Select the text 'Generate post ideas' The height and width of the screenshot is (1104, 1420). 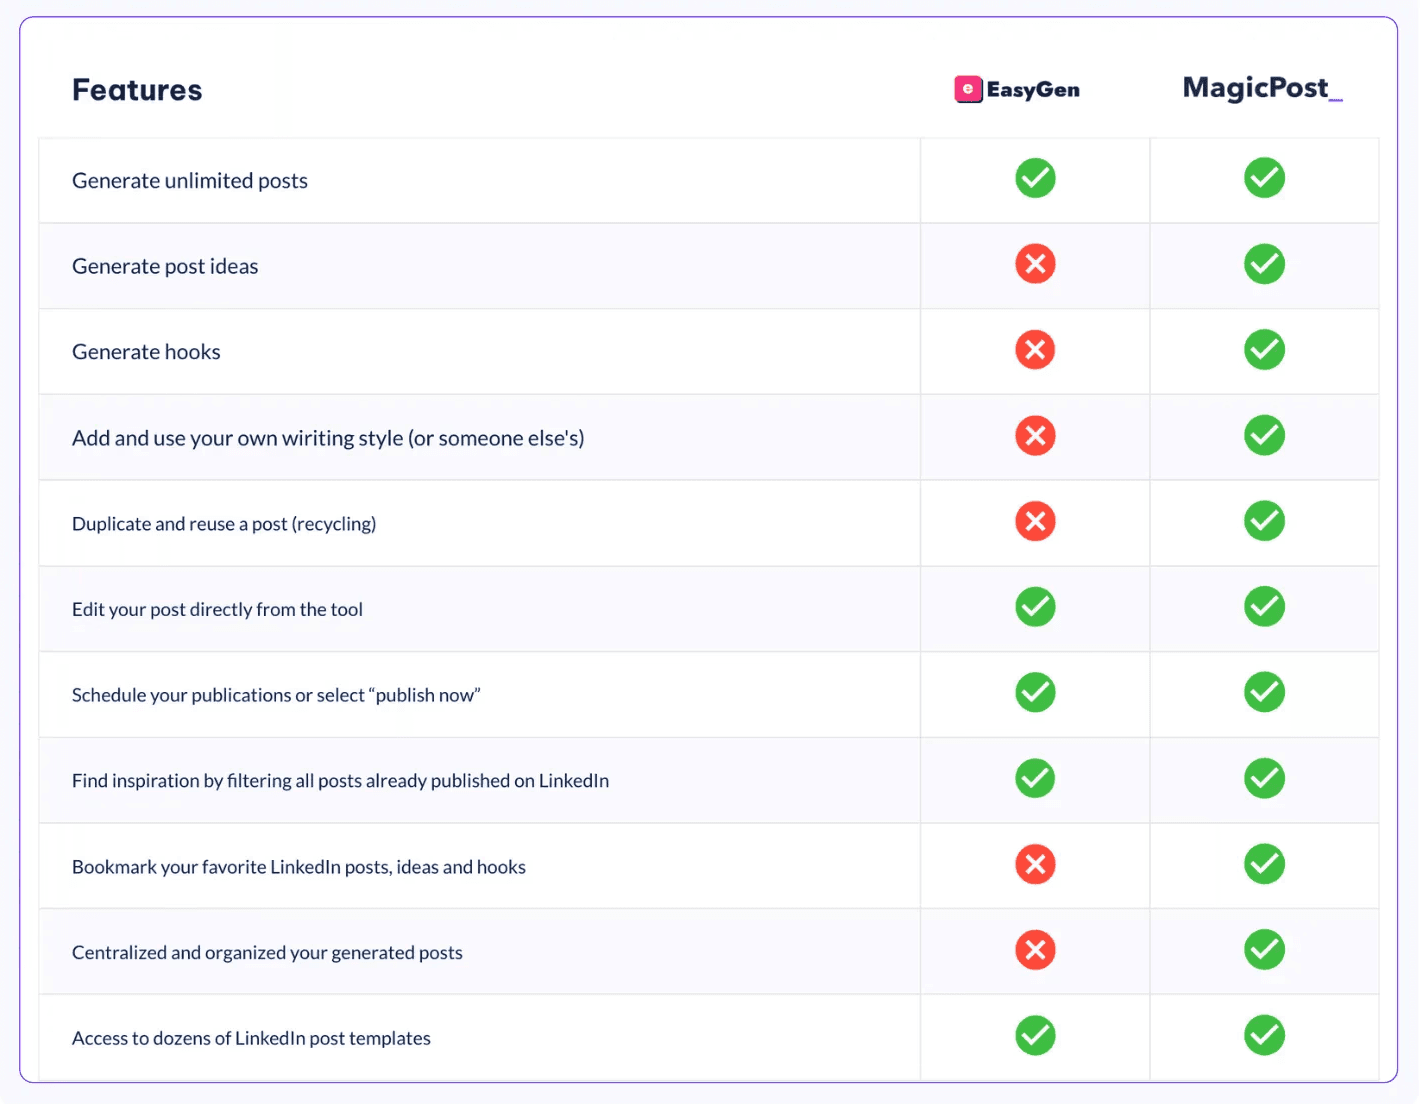(165, 267)
